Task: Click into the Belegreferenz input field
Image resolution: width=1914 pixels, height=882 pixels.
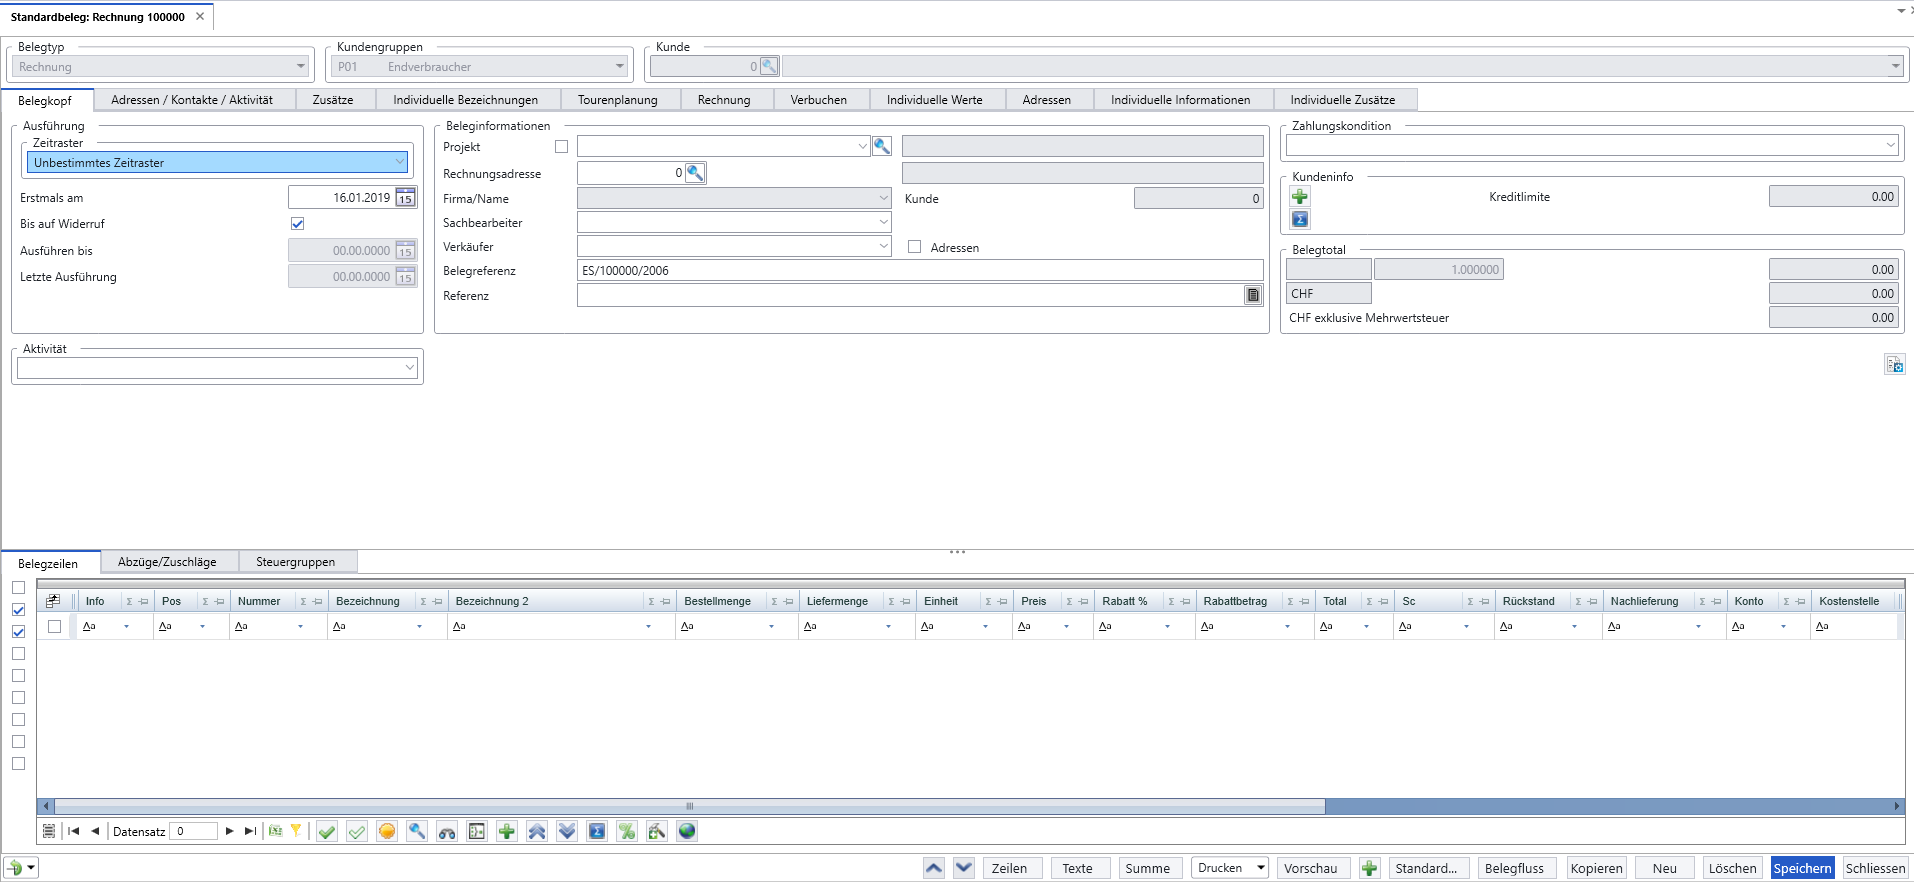Action: 920,270
